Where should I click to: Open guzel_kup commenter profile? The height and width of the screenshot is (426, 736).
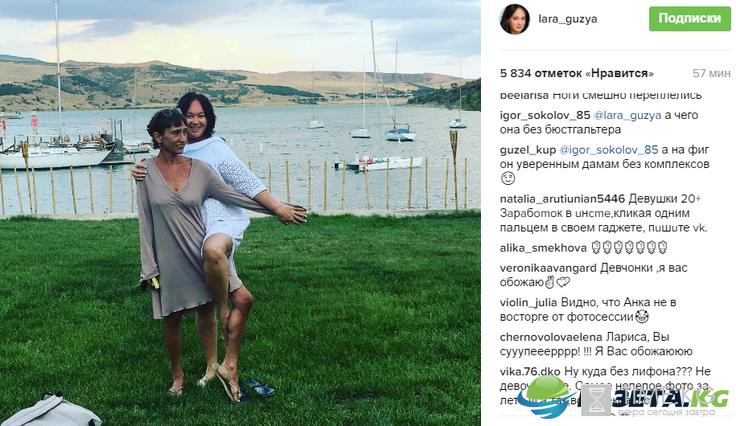tap(528, 150)
